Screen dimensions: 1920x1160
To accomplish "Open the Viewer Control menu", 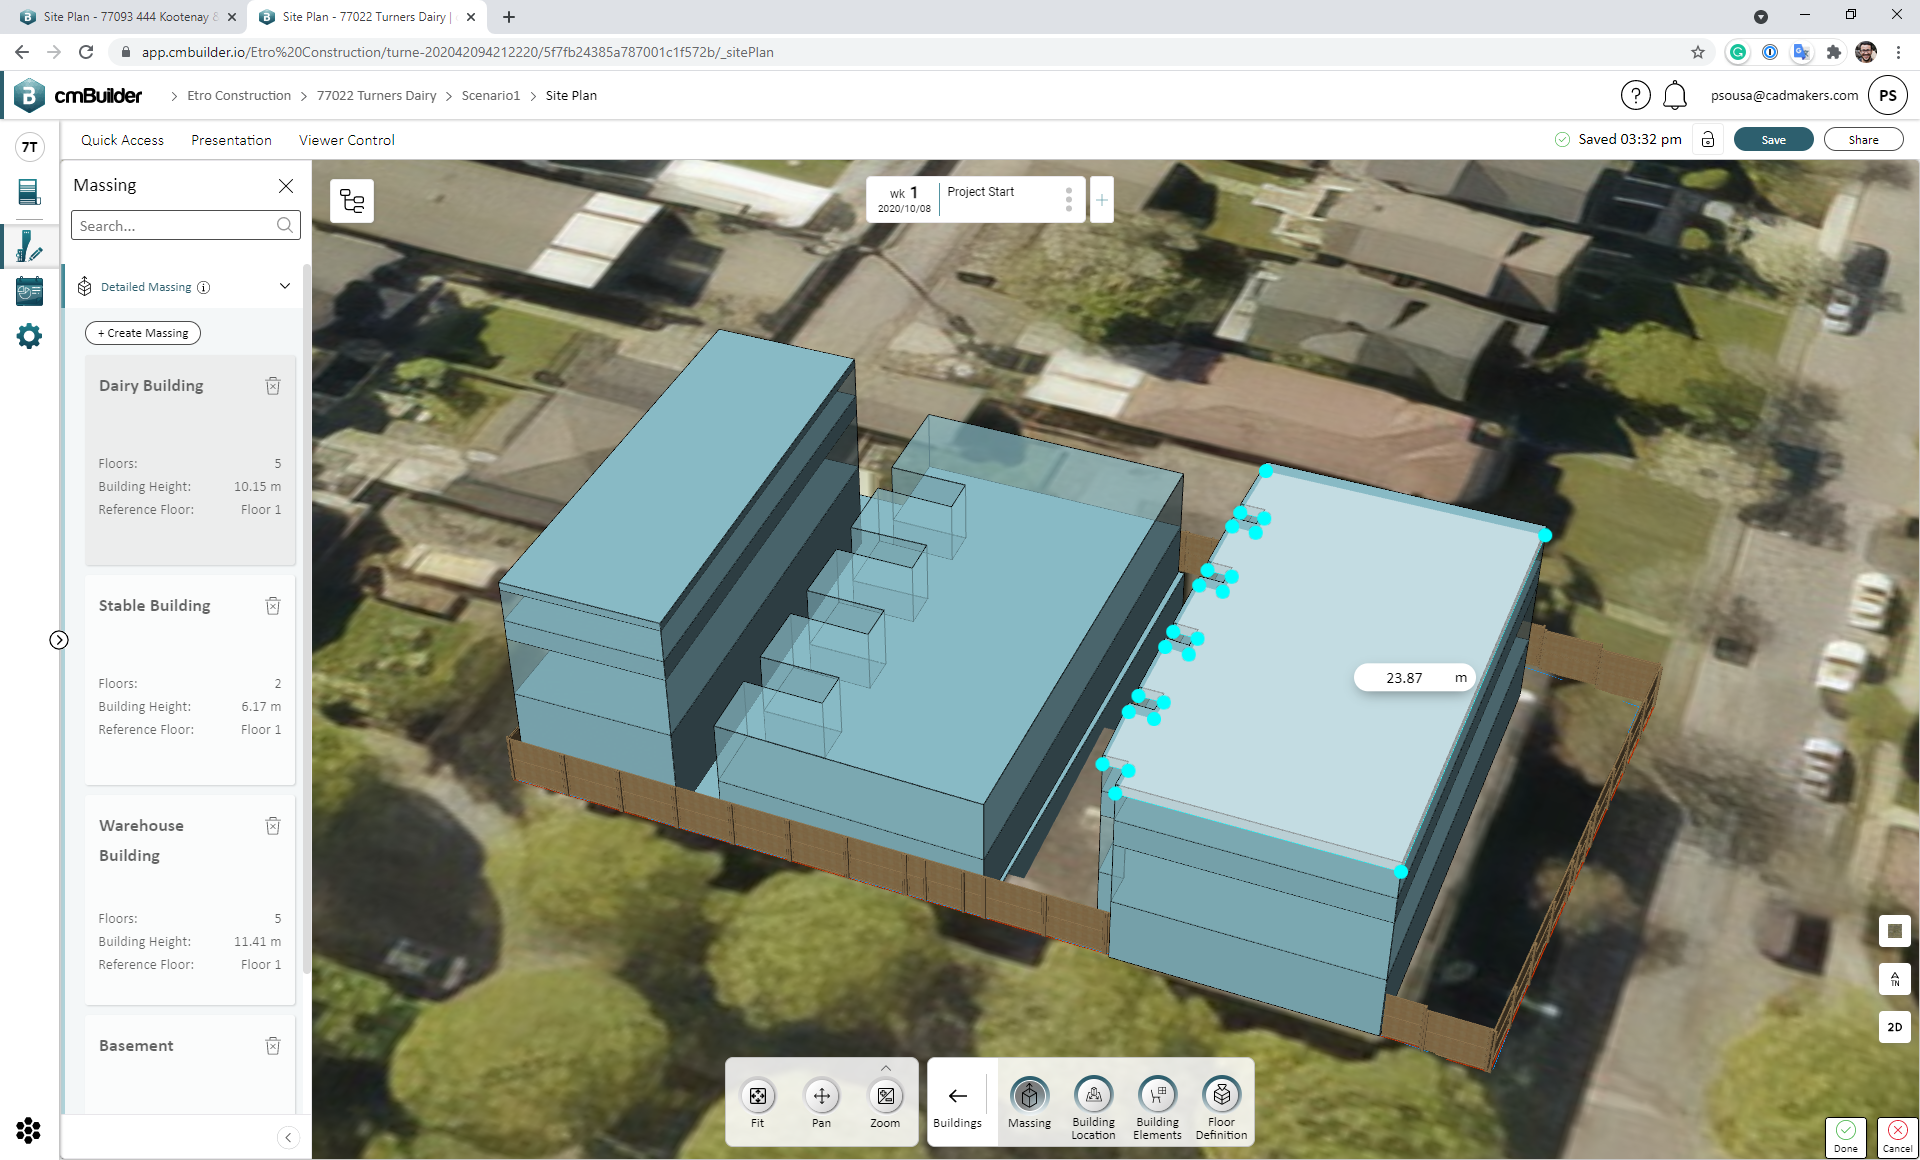I will click(346, 140).
